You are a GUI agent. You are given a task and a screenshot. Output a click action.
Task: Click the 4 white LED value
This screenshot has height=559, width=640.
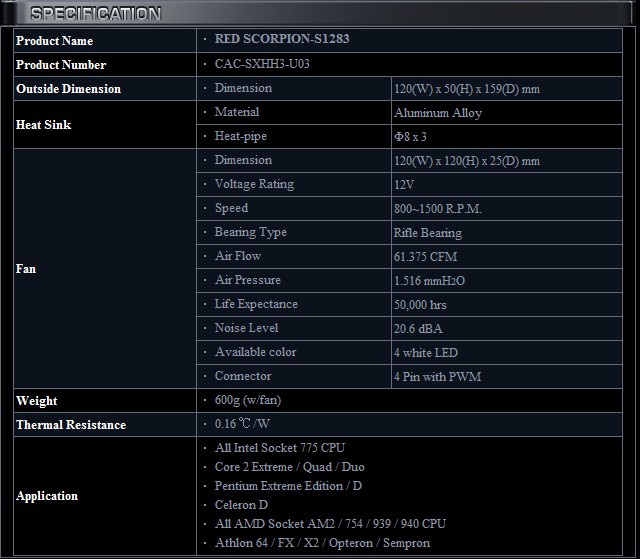[426, 353]
